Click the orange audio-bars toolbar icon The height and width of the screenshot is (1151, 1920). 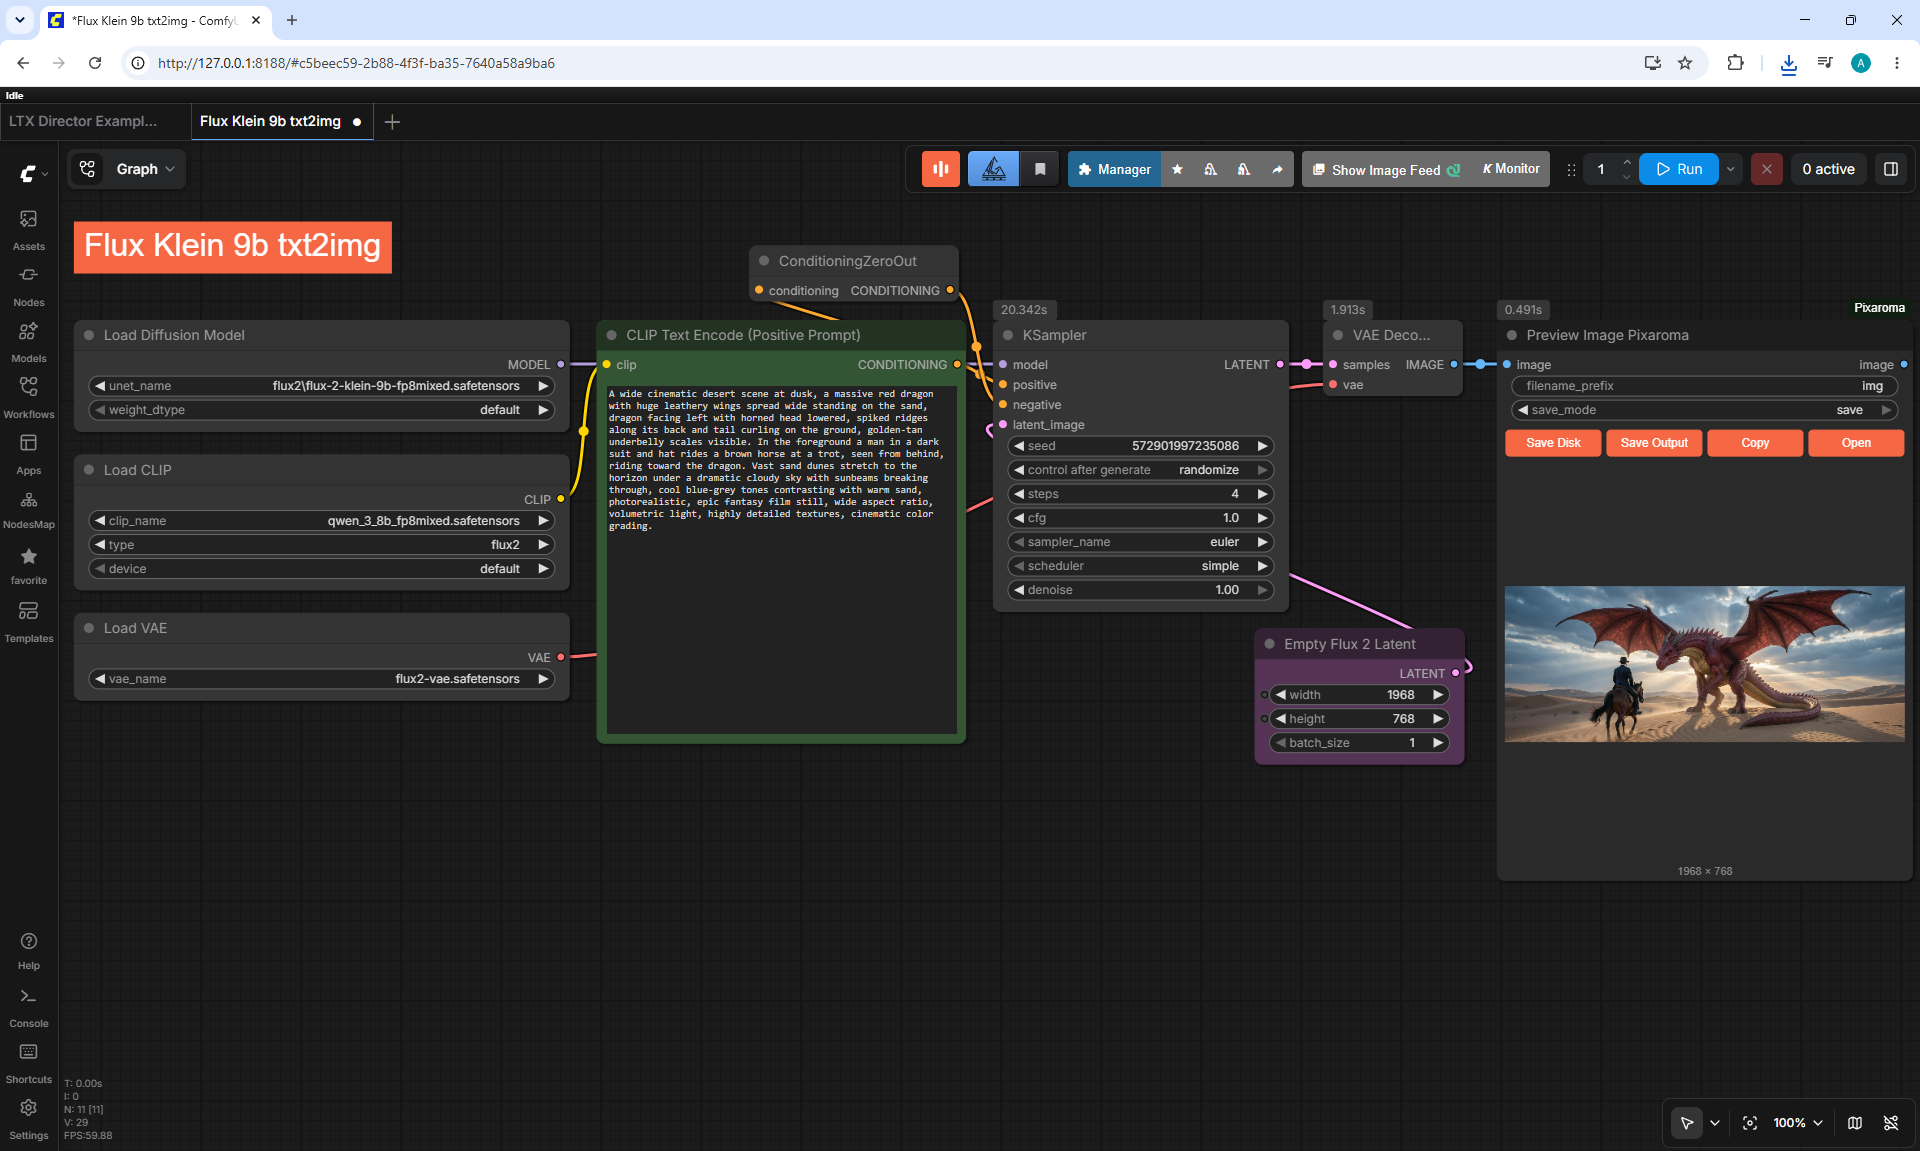[940, 169]
